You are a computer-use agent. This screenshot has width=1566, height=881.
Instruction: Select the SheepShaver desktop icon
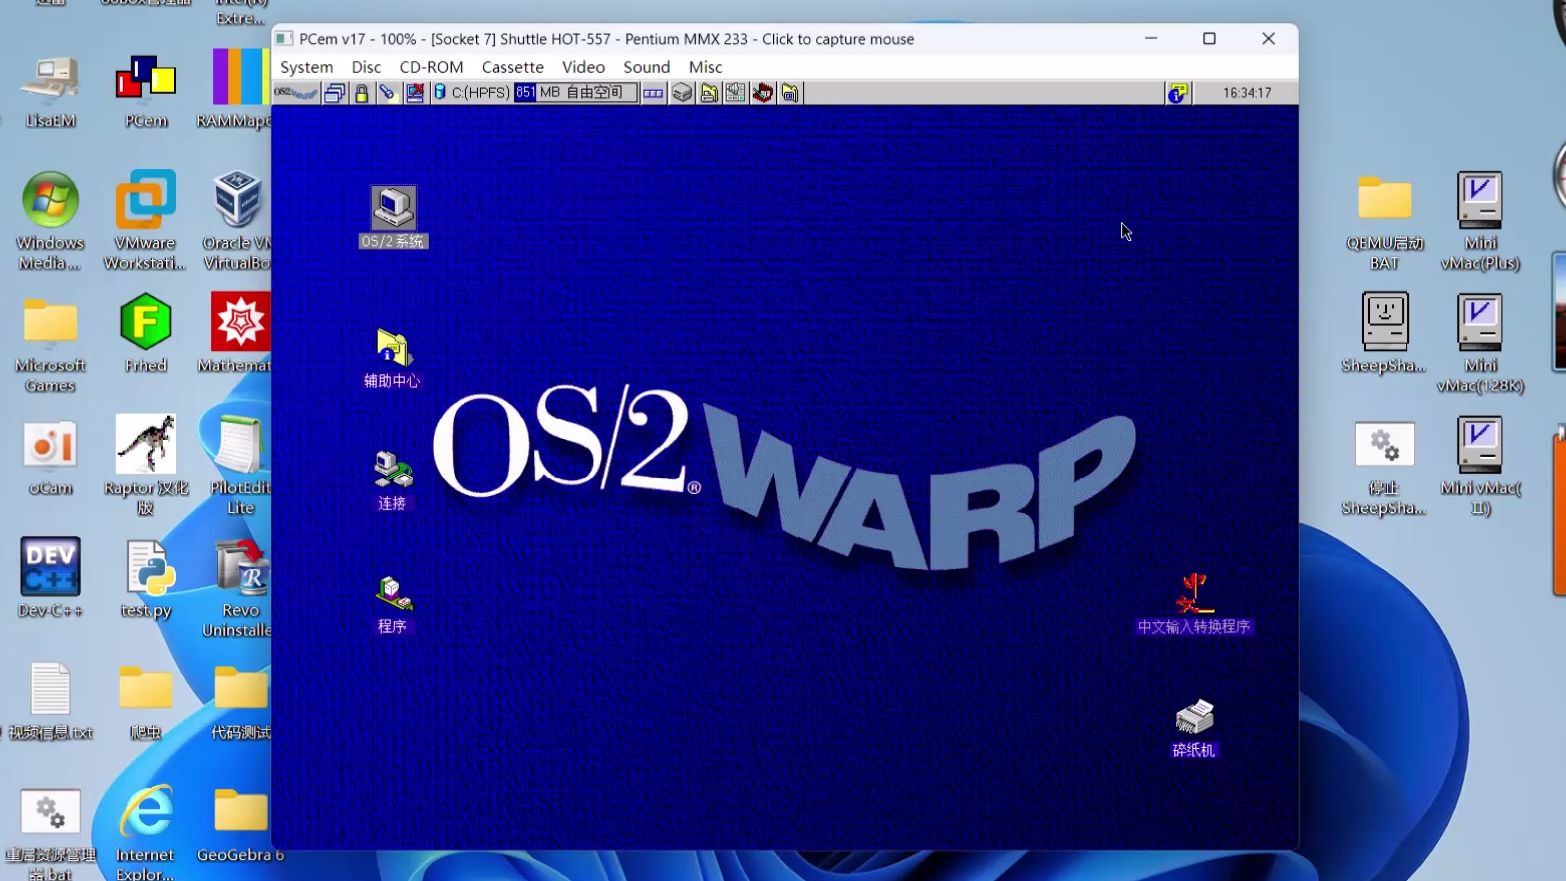[x=1385, y=334]
